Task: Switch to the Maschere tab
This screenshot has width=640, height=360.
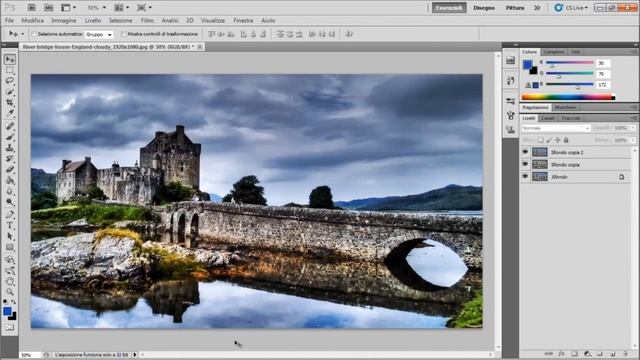Action: pyautogui.click(x=565, y=107)
